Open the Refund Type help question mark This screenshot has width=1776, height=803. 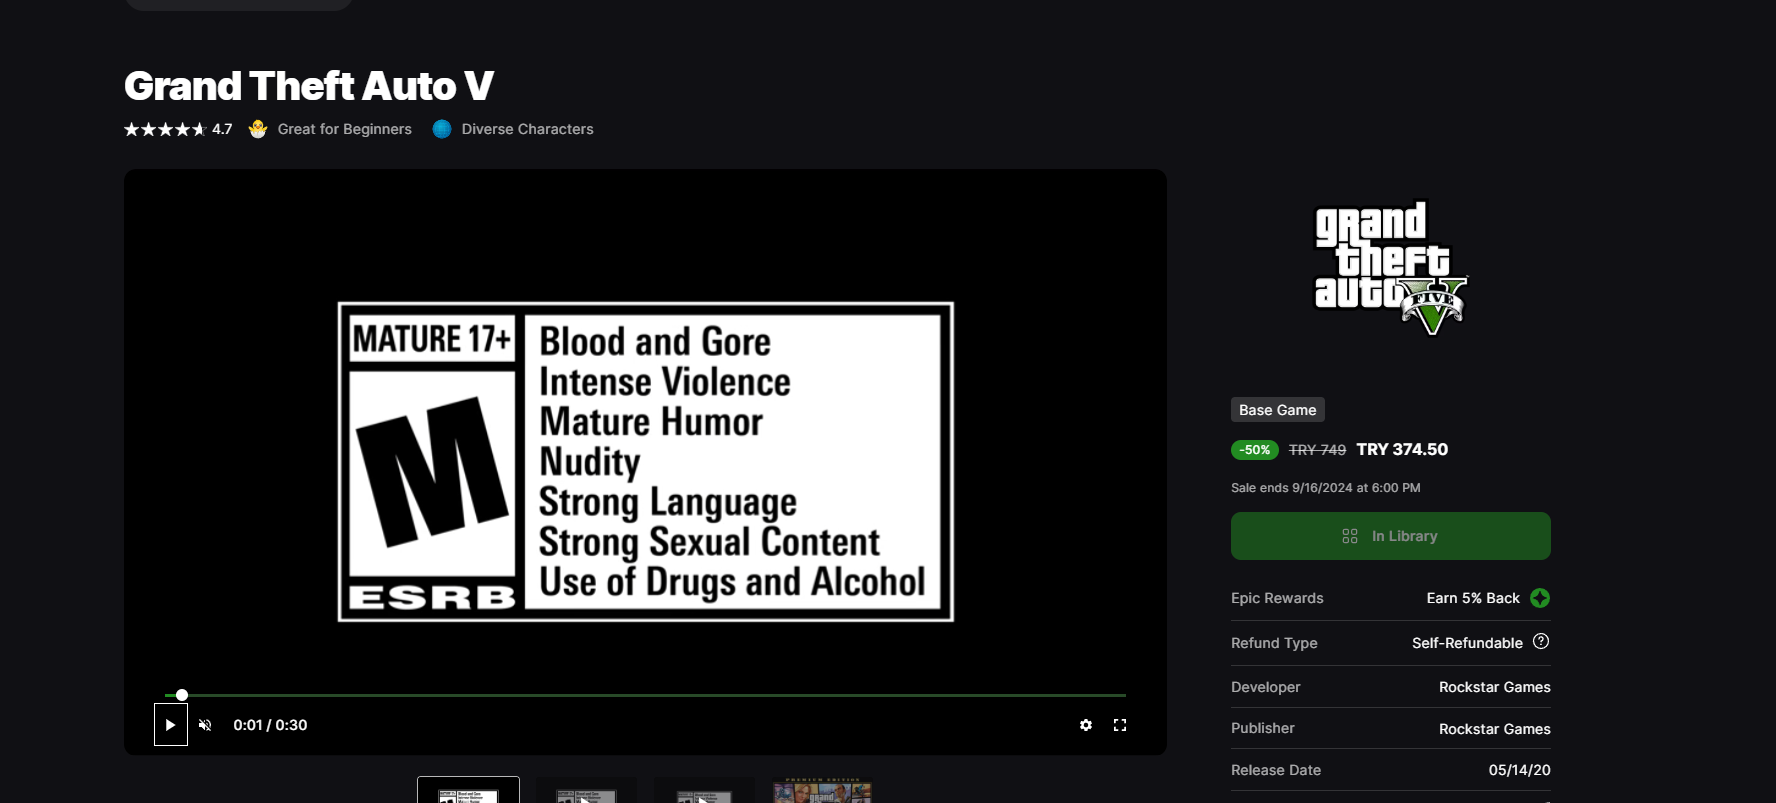coord(1541,641)
